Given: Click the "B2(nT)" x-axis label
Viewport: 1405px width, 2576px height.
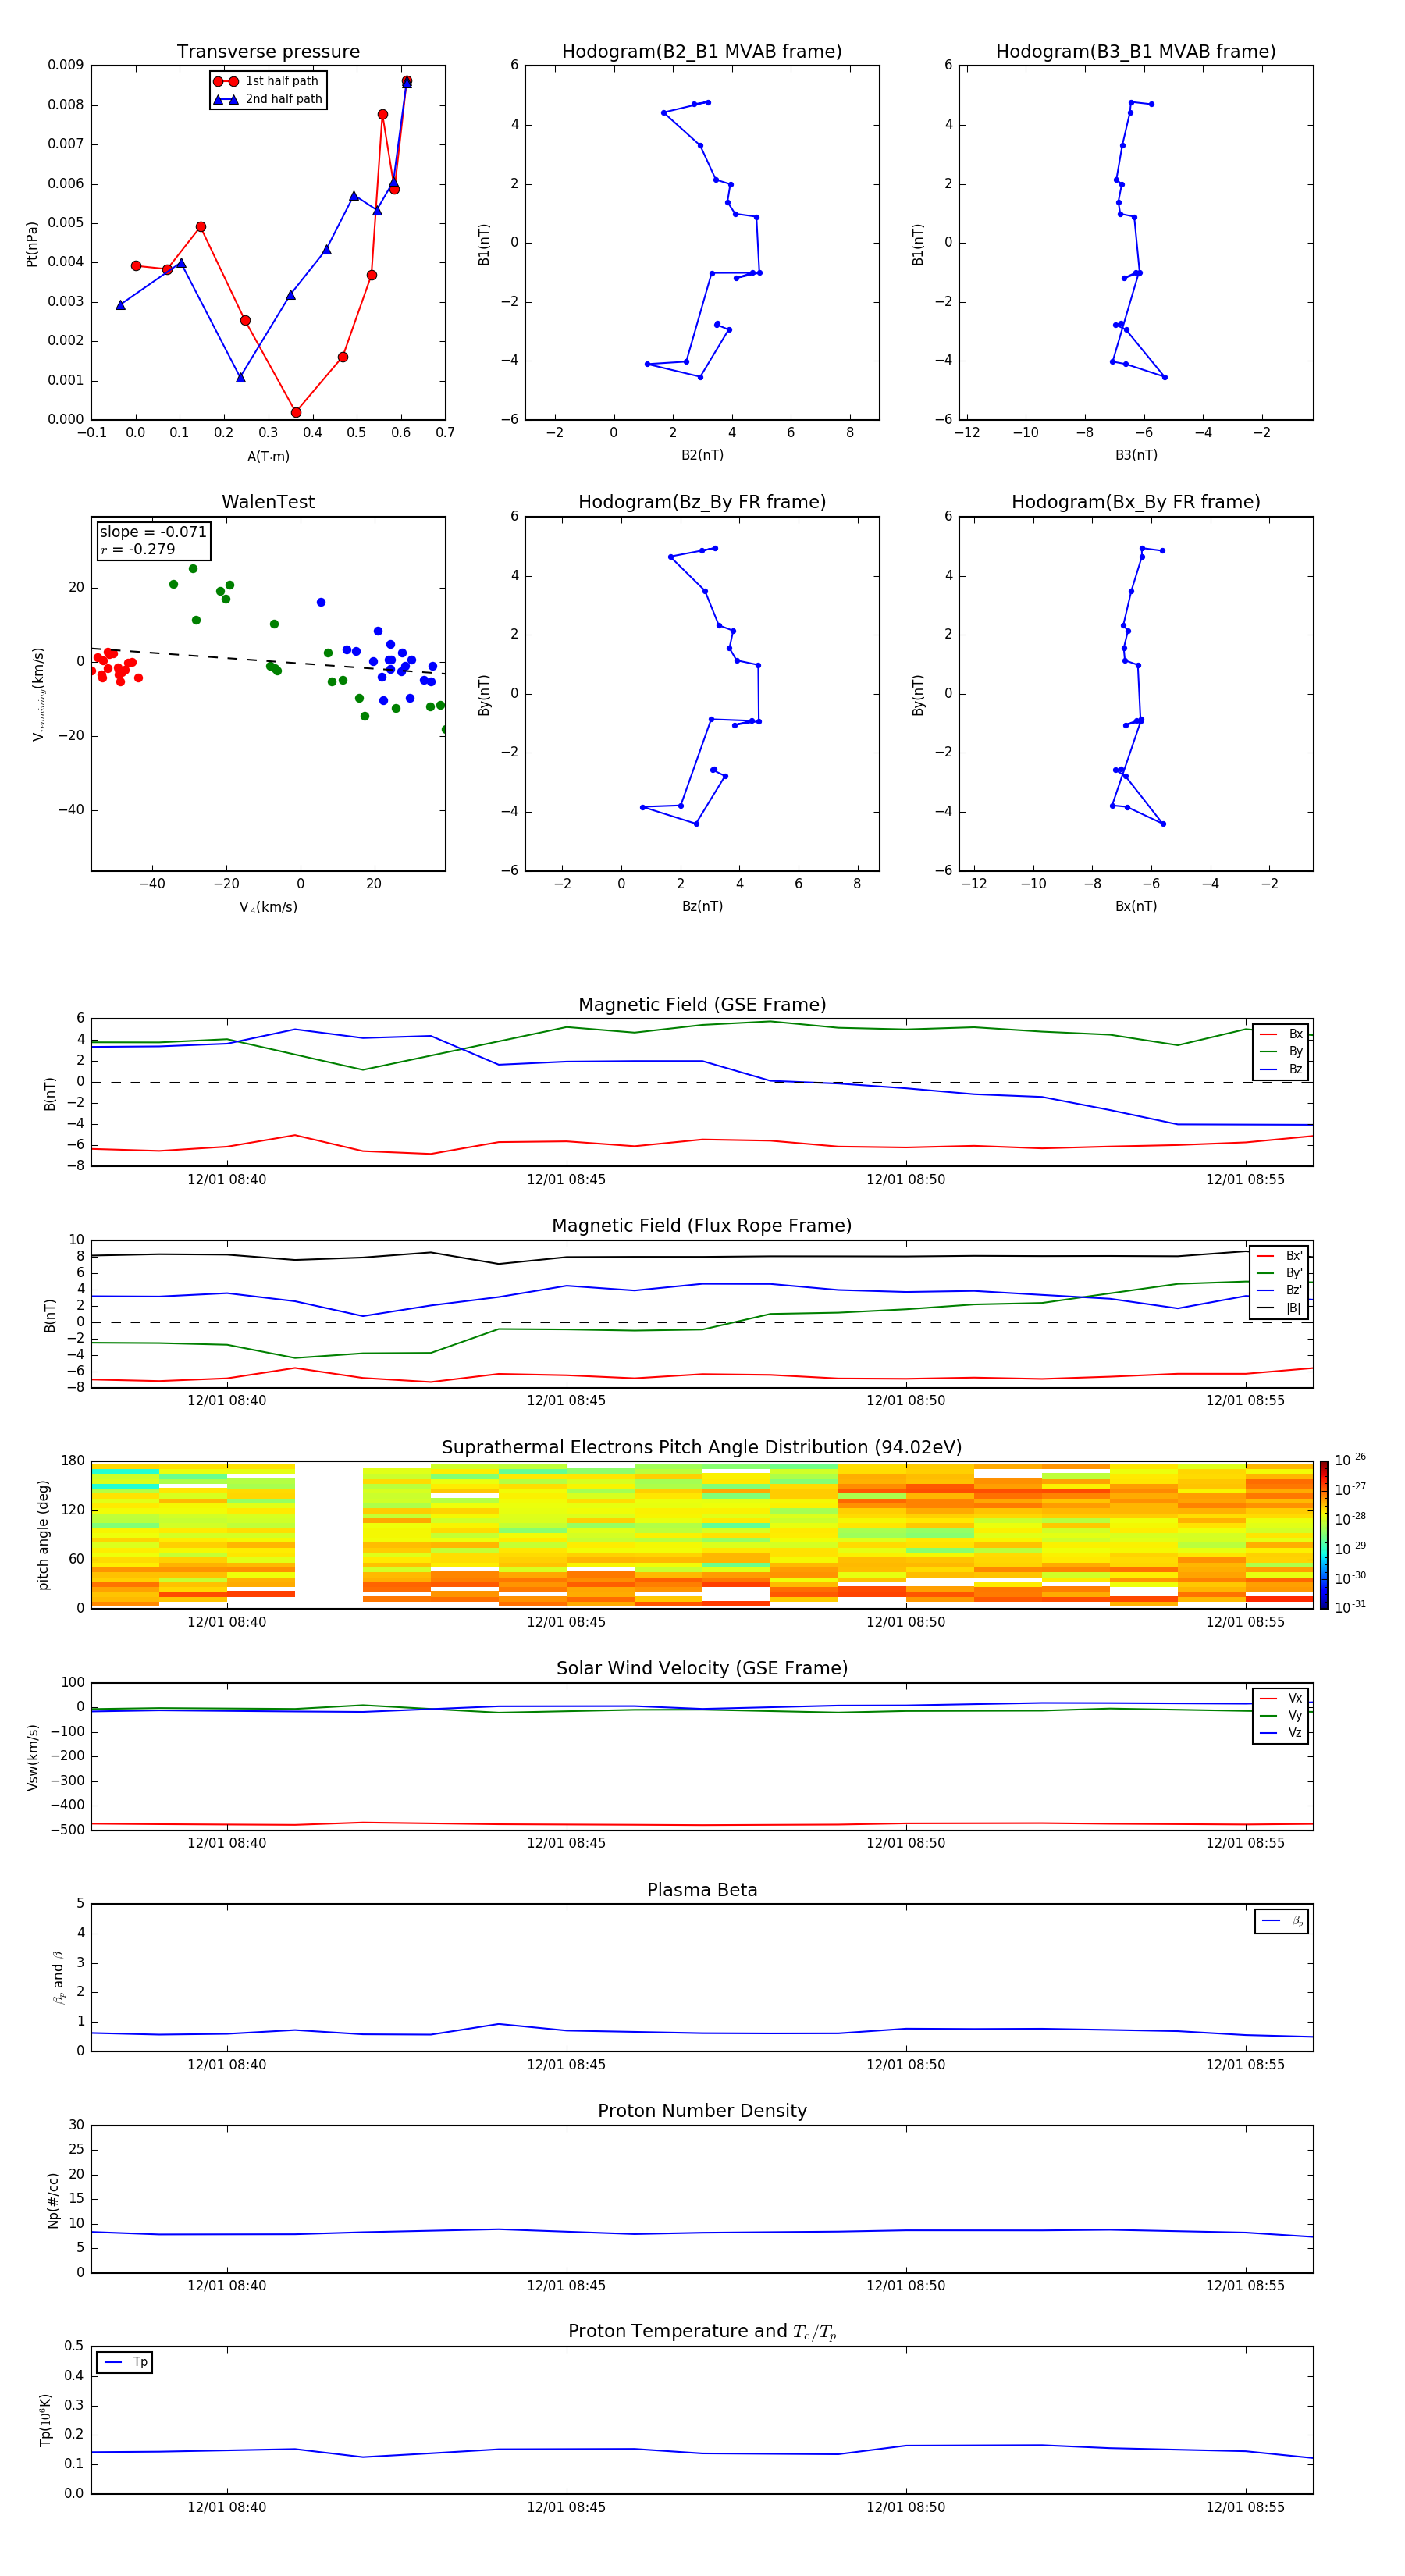Looking at the screenshot, I should point(702,455).
